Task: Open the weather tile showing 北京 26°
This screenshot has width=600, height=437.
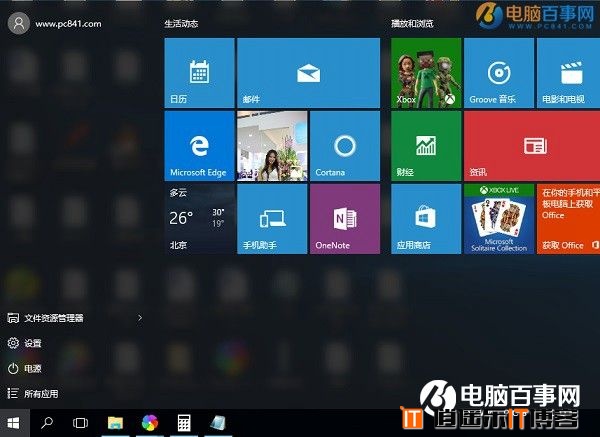Action: click(199, 219)
